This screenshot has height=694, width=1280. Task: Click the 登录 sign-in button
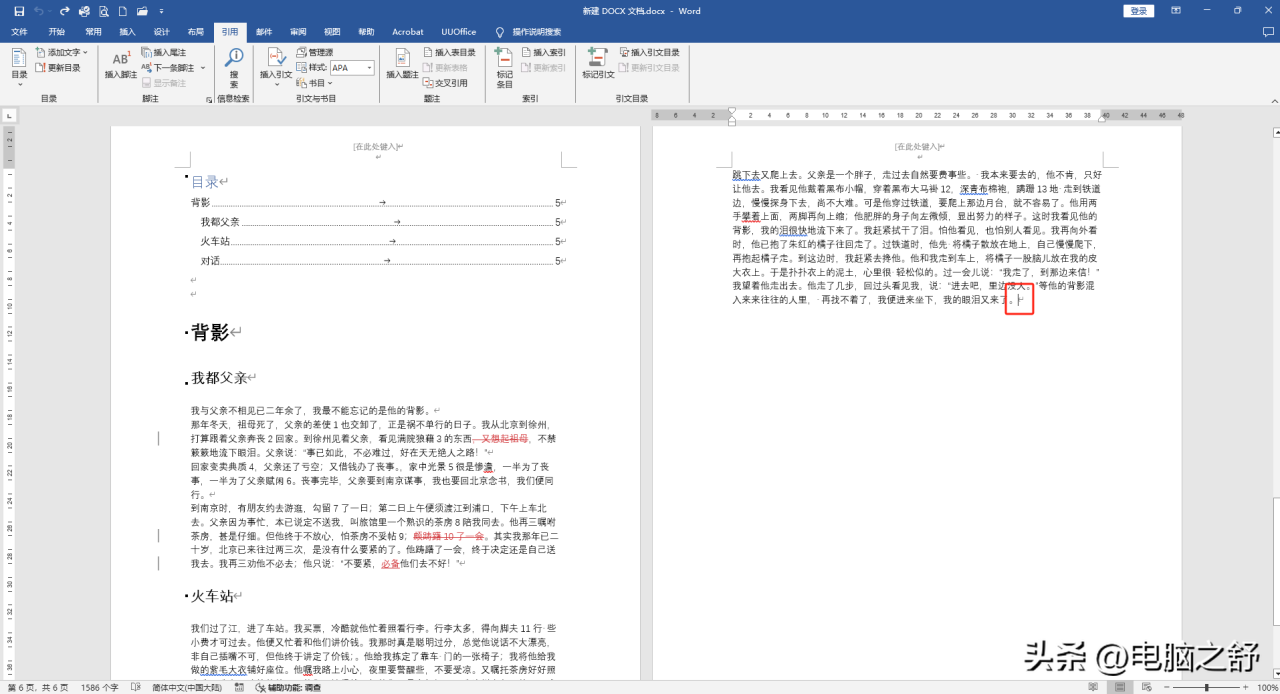(x=1138, y=11)
